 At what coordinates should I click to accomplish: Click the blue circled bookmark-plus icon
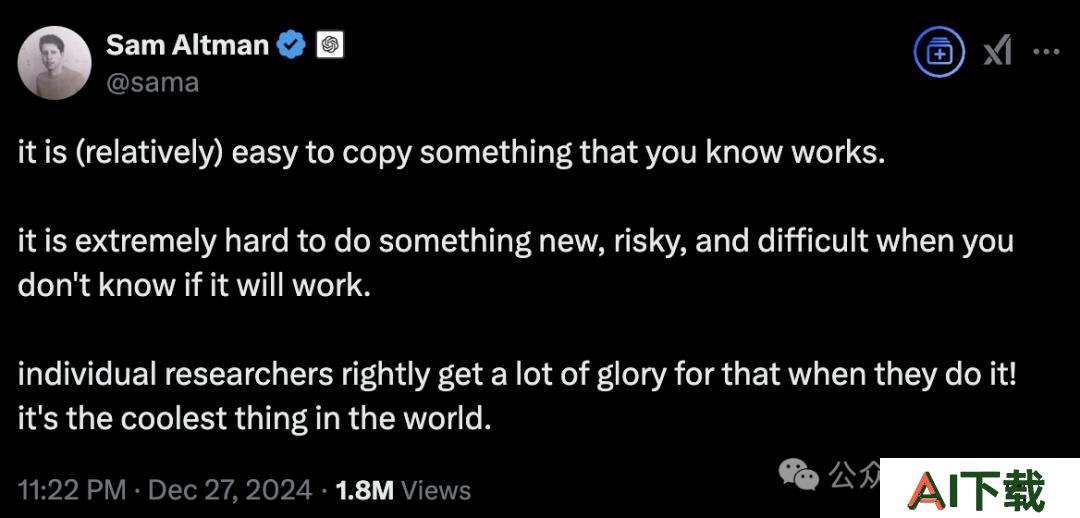(x=939, y=52)
